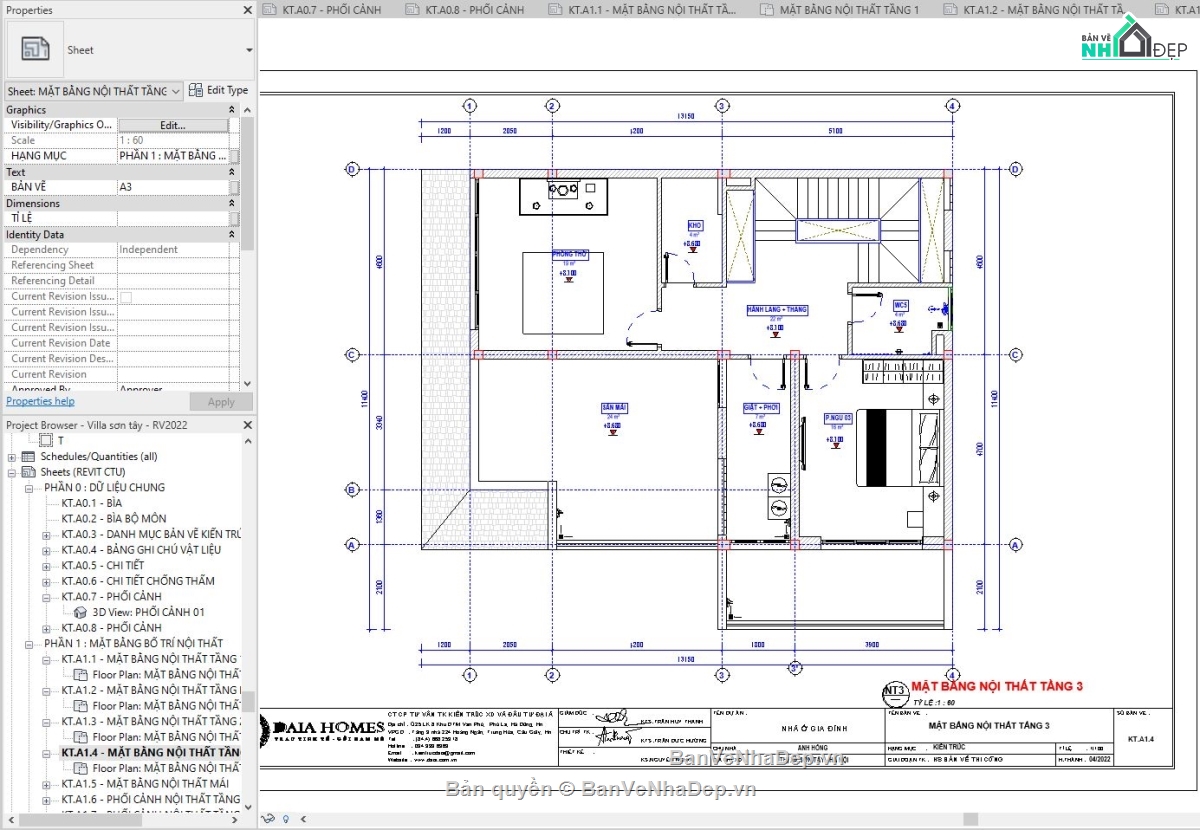The width and height of the screenshot is (1200, 830).
Task: Collapse the Text properties group
Action: tap(234, 172)
